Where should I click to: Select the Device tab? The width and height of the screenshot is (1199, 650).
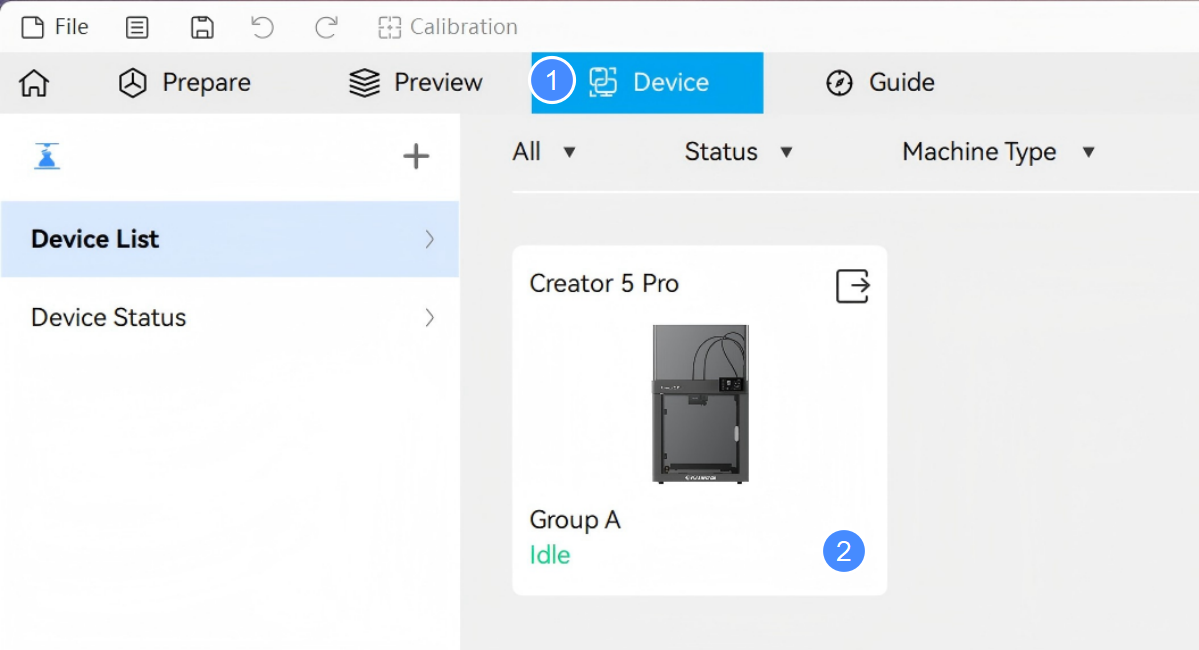647,83
